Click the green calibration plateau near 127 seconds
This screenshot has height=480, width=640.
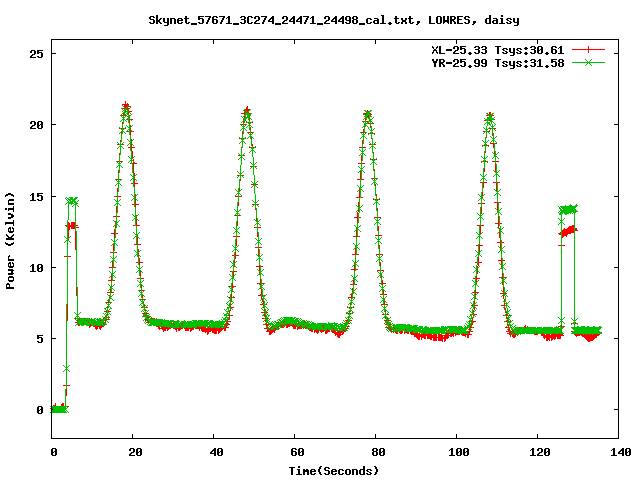coord(568,209)
